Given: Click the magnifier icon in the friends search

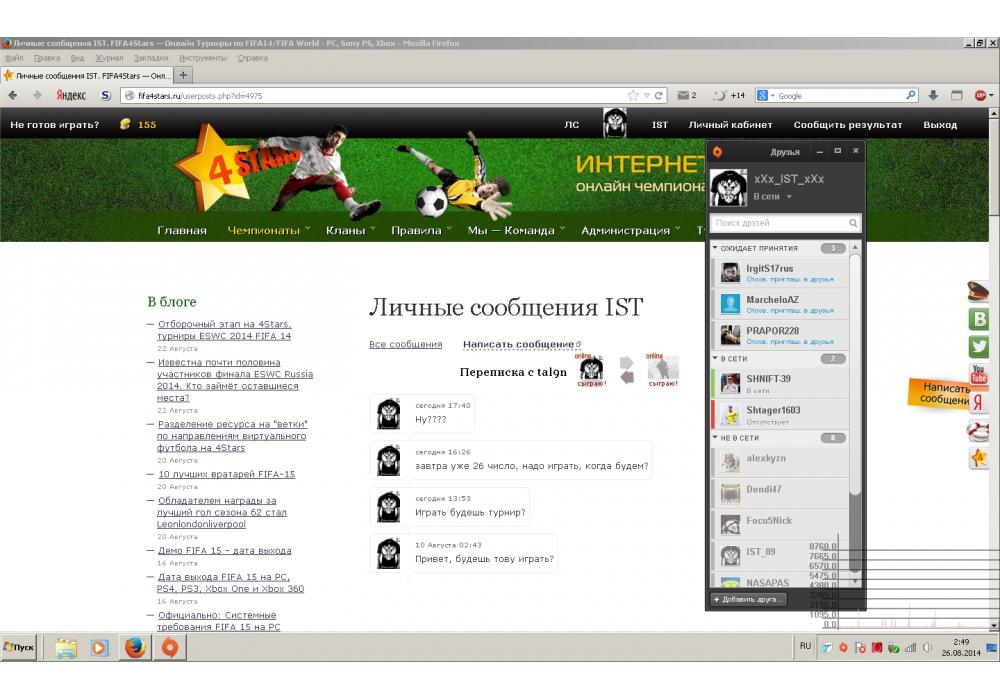Looking at the screenshot, I should (853, 223).
